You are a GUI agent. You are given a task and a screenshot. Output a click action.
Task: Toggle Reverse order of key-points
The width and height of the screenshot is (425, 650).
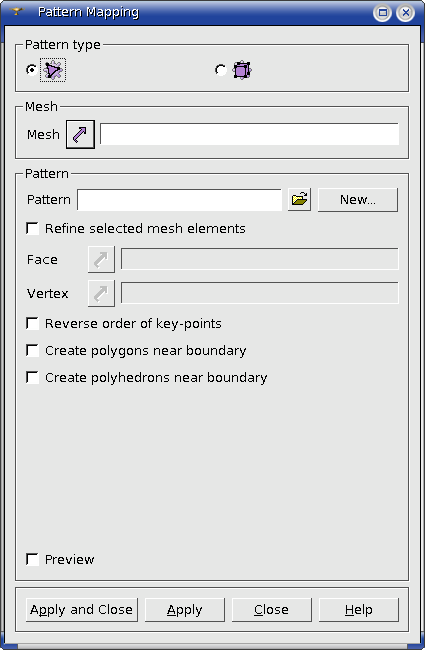point(32,323)
